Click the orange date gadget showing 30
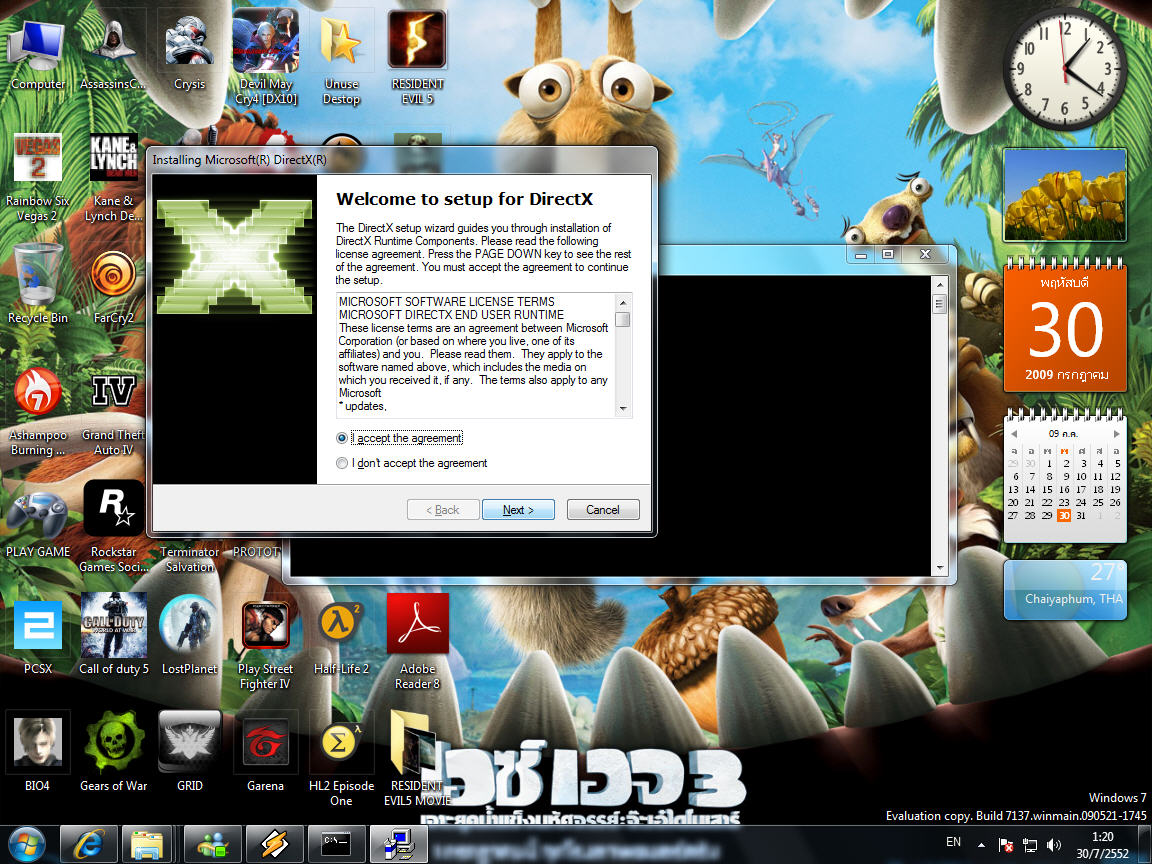The height and width of the screenshot is (864, 1152). tap(1065, 327)
